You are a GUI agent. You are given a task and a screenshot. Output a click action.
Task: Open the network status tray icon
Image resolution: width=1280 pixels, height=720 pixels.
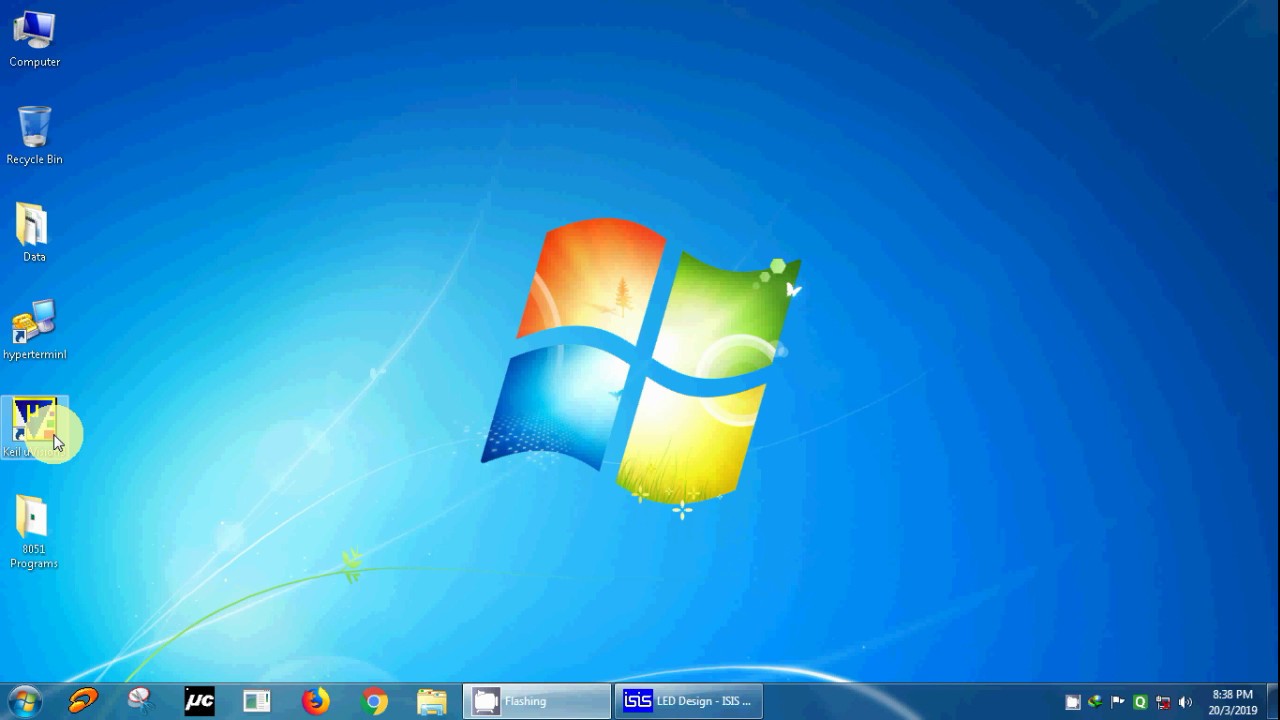(x=1163, y=702)
